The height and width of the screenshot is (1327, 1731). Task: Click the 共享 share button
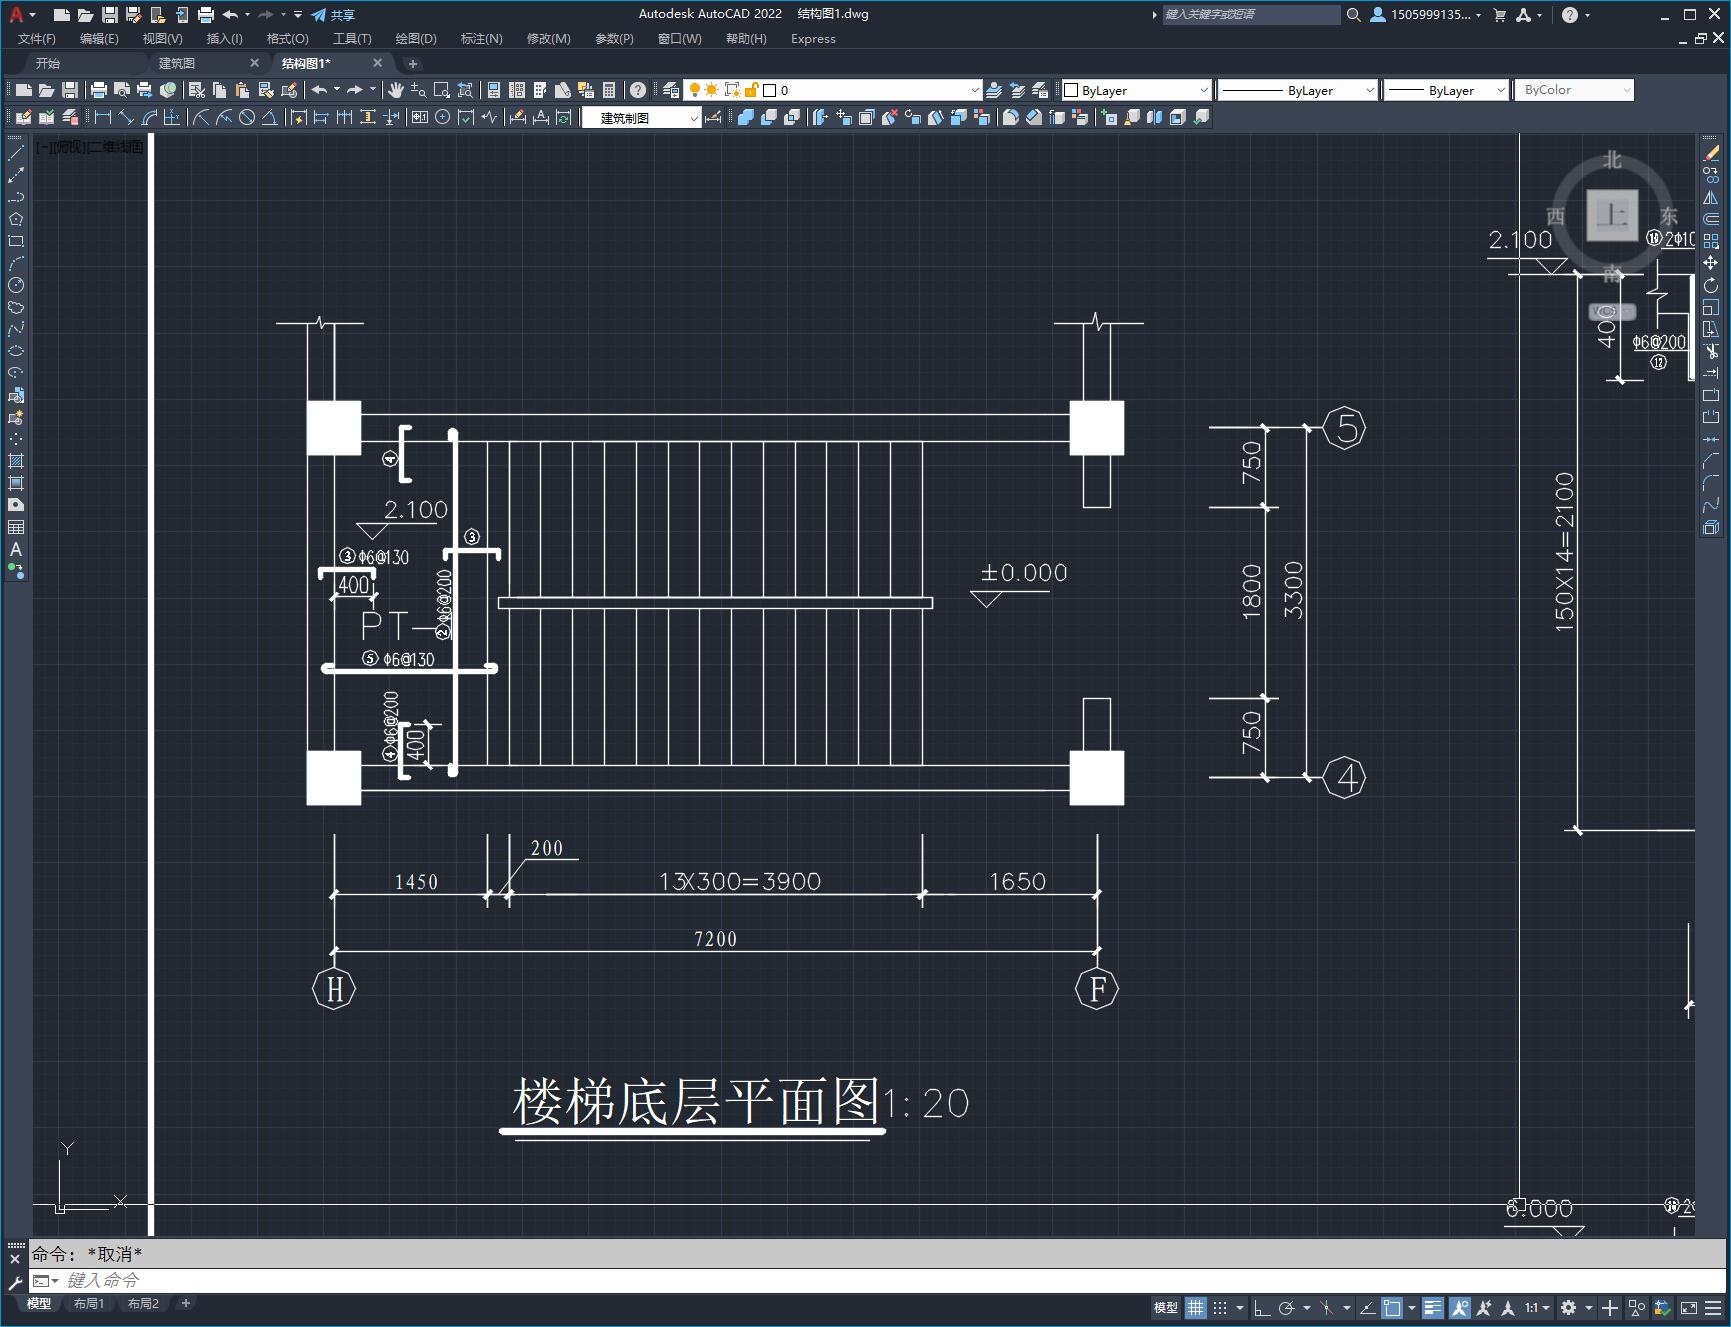pyautogui.click(x=333, y=15)
